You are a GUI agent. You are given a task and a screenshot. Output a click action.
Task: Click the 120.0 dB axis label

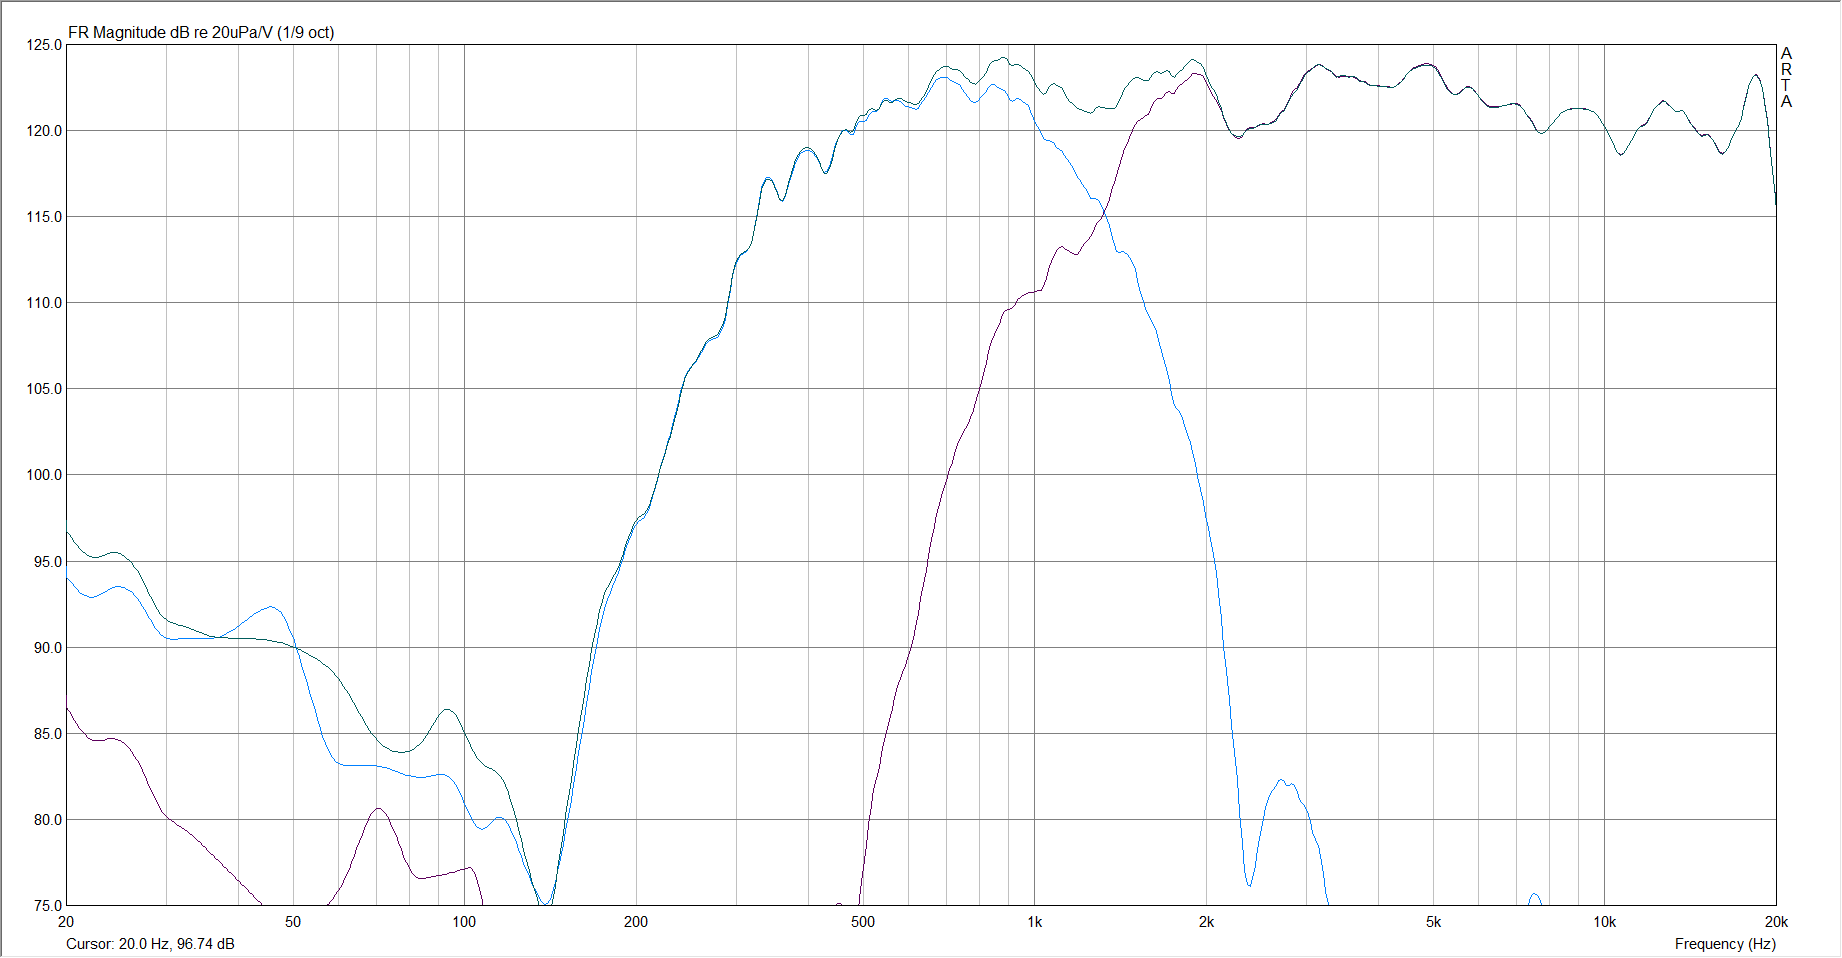pos(44,131)
